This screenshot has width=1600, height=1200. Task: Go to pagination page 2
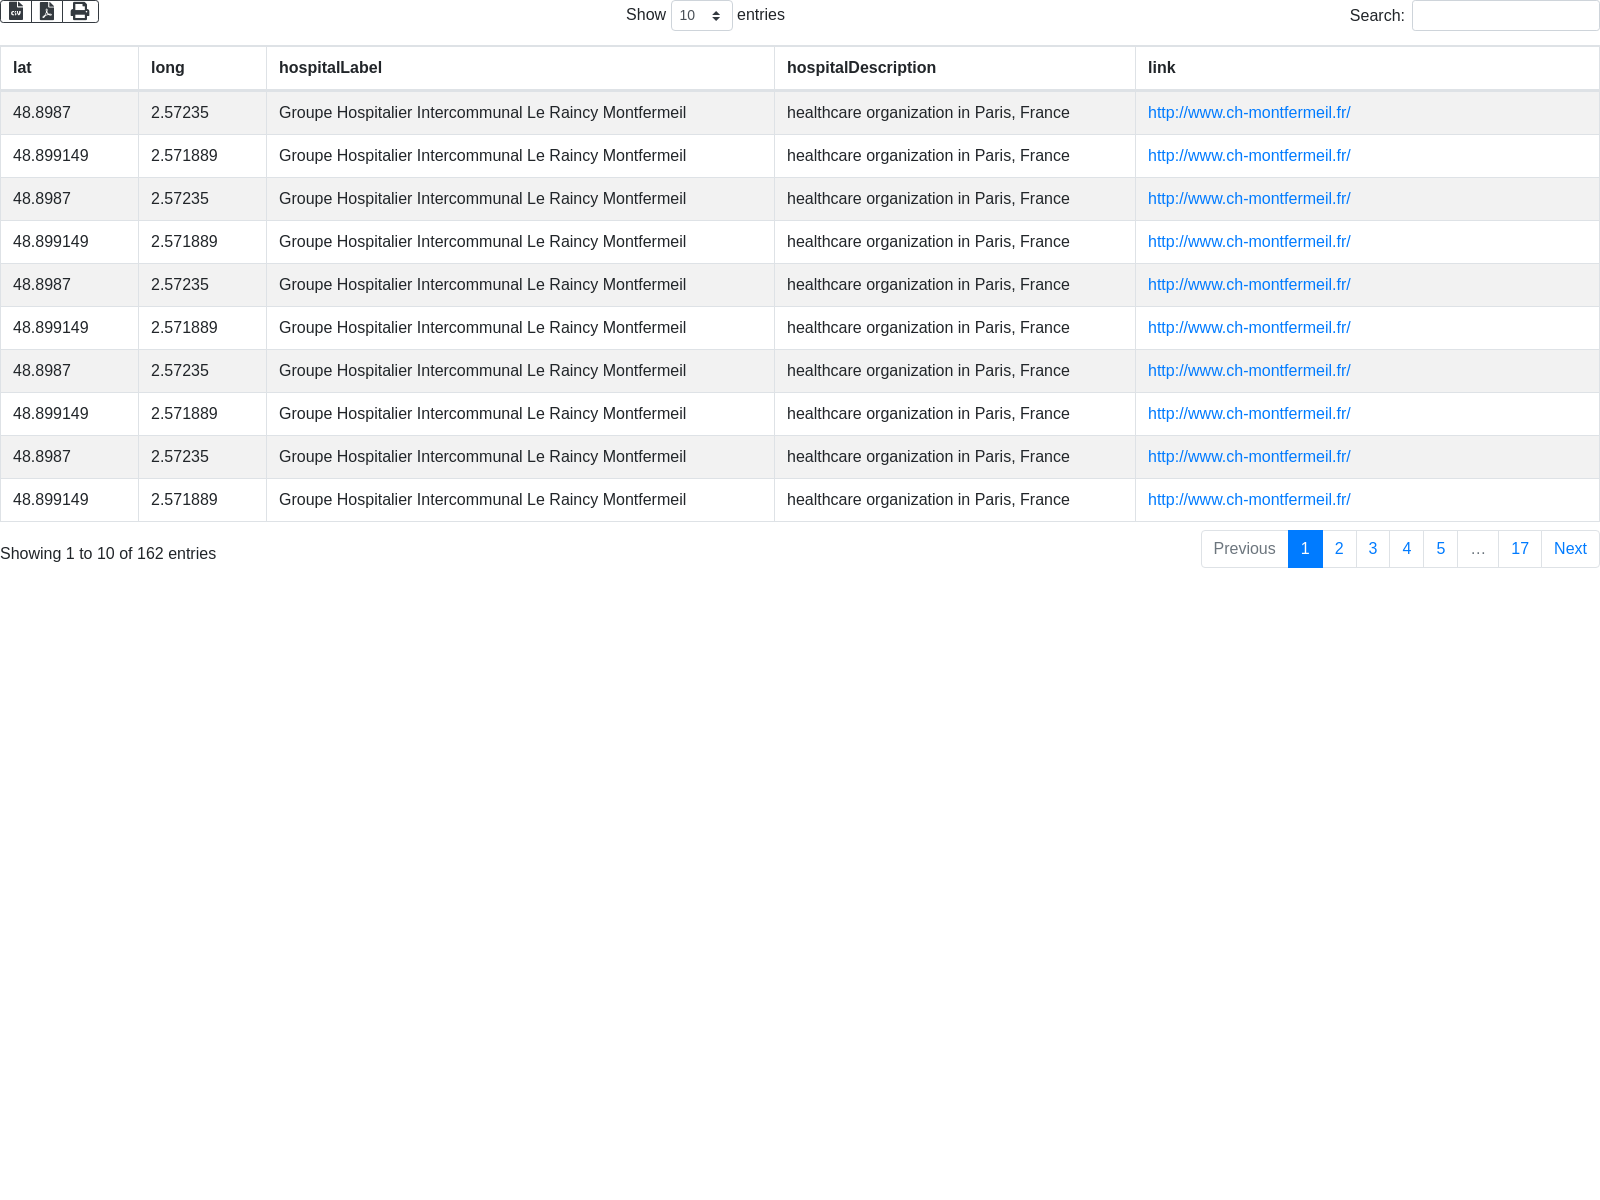1339,549
